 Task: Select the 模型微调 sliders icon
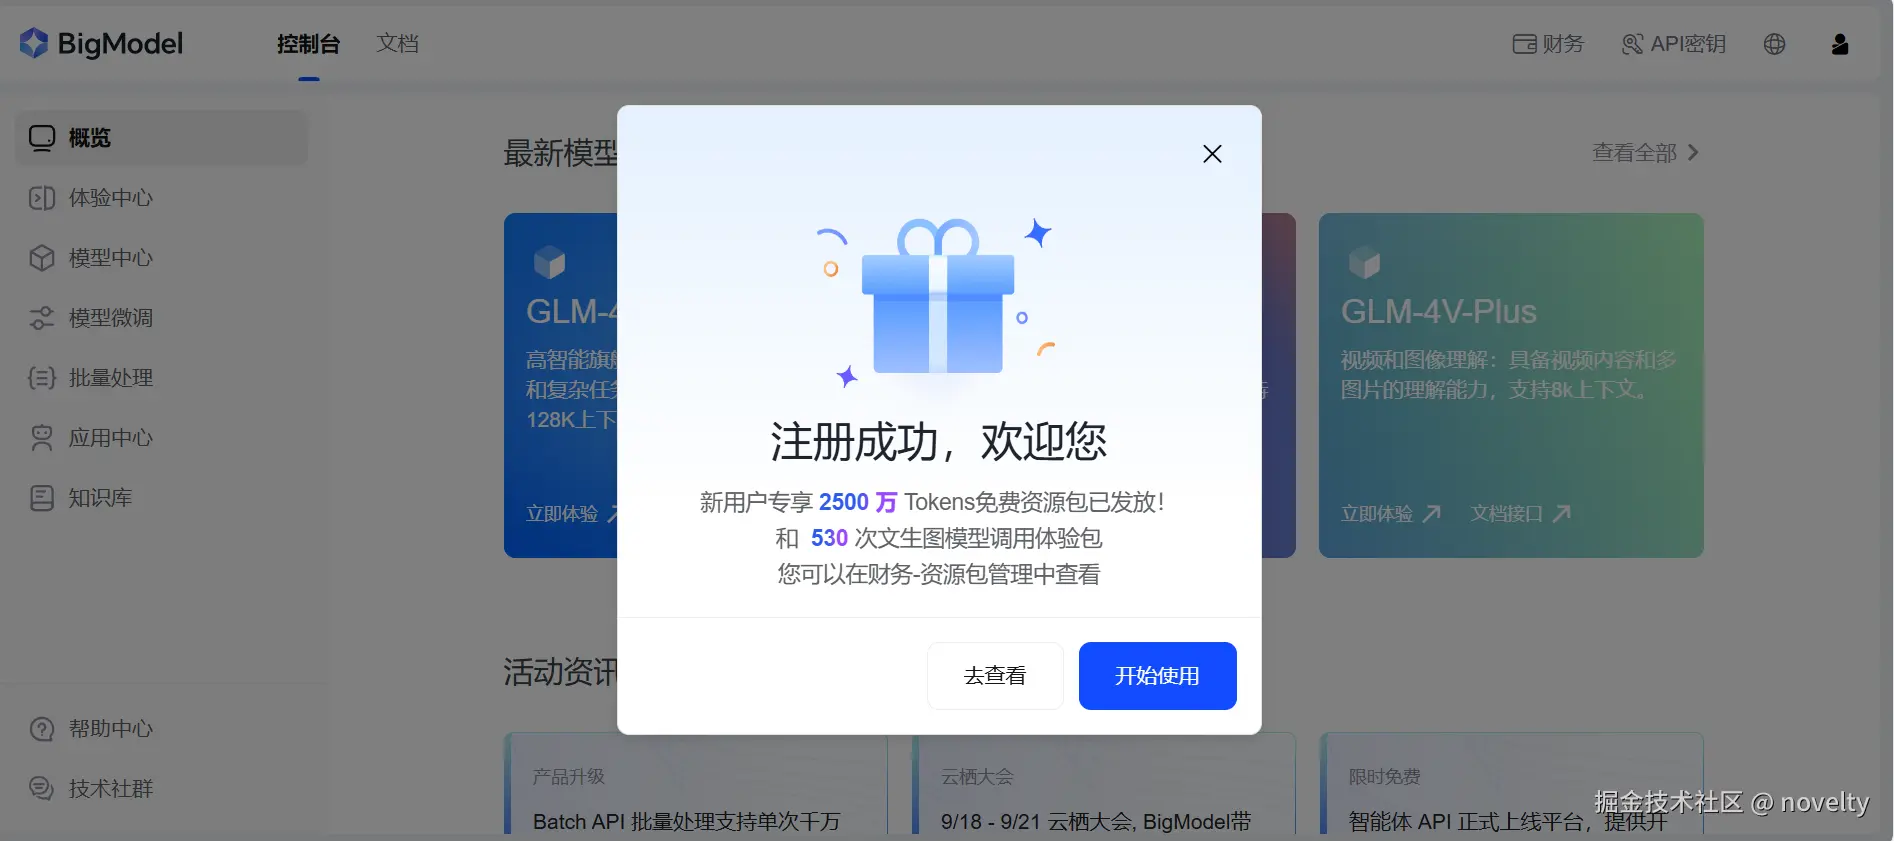42,318
